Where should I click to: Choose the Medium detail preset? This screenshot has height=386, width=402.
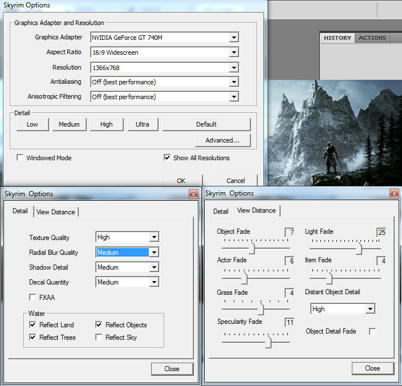point(69,125)
